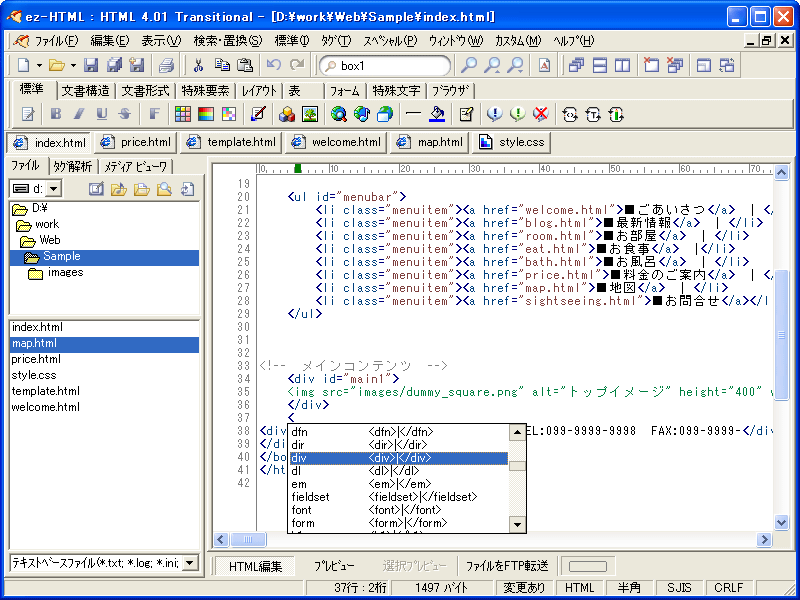Viewport: 800px width, 600px height.
Task: Switch to the style.css document tab
Action: coord(512,142)
